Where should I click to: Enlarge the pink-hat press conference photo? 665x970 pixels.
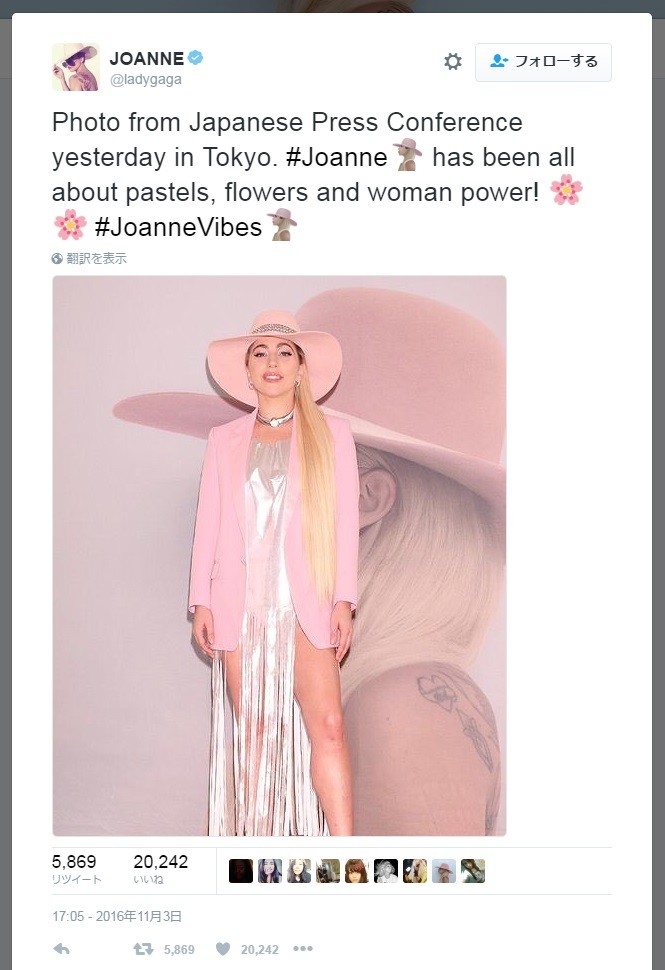(x=279, y=555)
